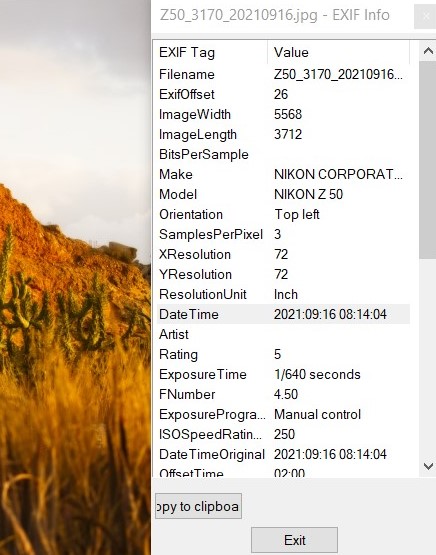Select the Orientation Top left row
This screenshot has height=555, width=436.
(283, 214)
